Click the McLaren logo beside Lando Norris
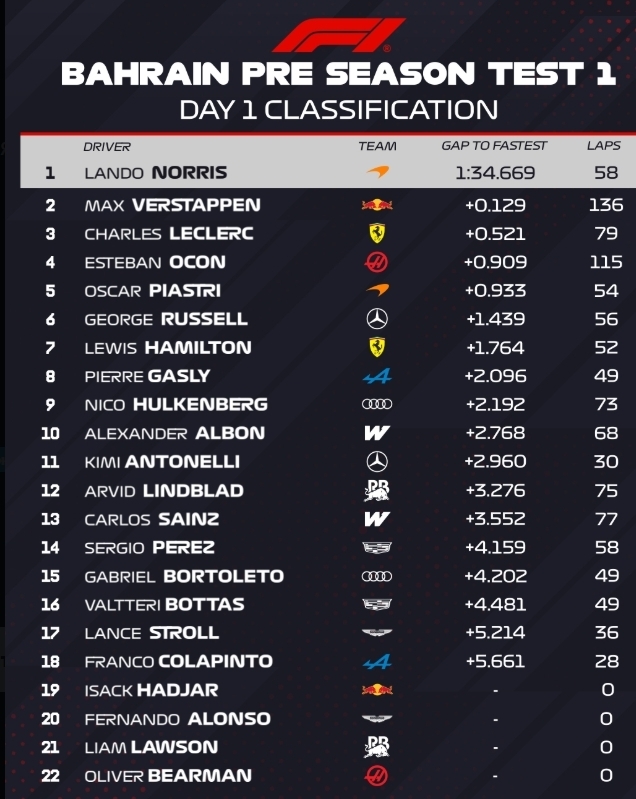The width and height of the screenshot is (636, 799). (377, 172)
